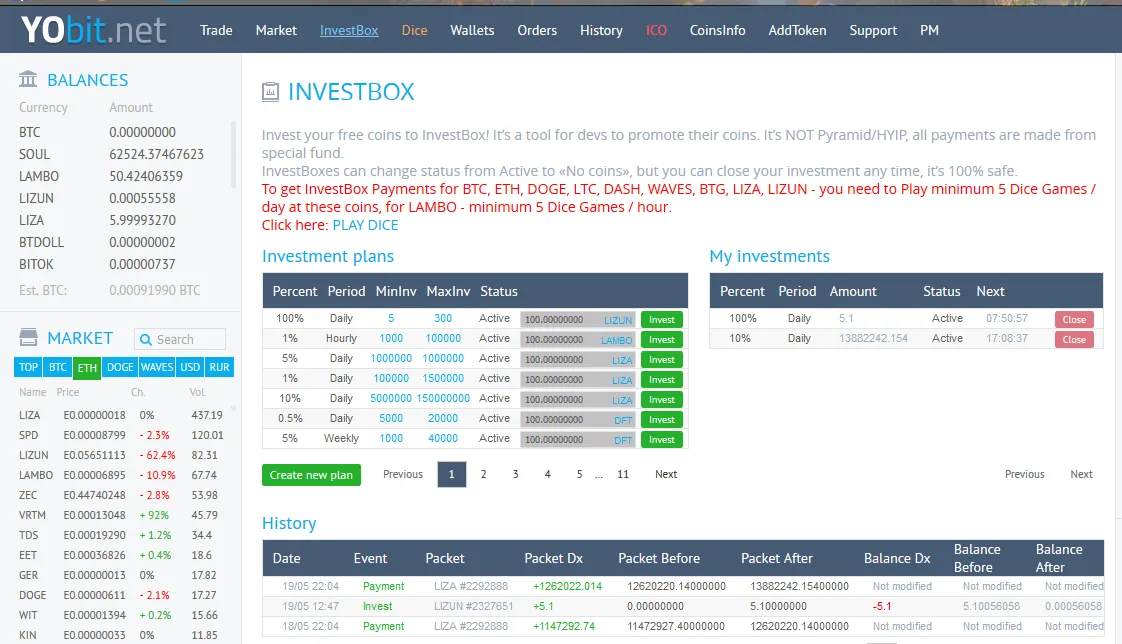Select the WAVES market tab
1122x644 pixels.
click(157, 367)
